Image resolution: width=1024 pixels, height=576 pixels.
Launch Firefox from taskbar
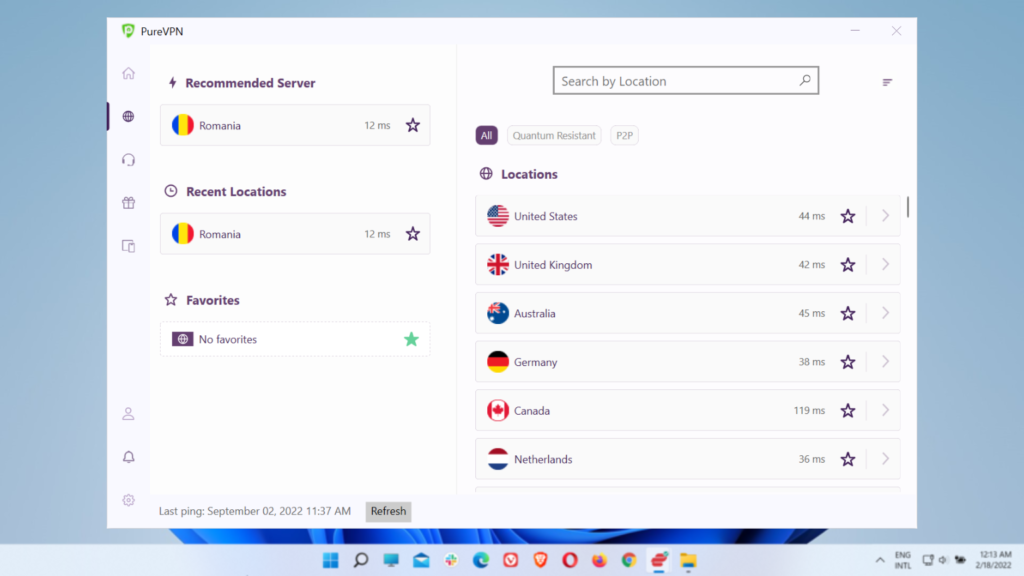(x=600, y=560)
